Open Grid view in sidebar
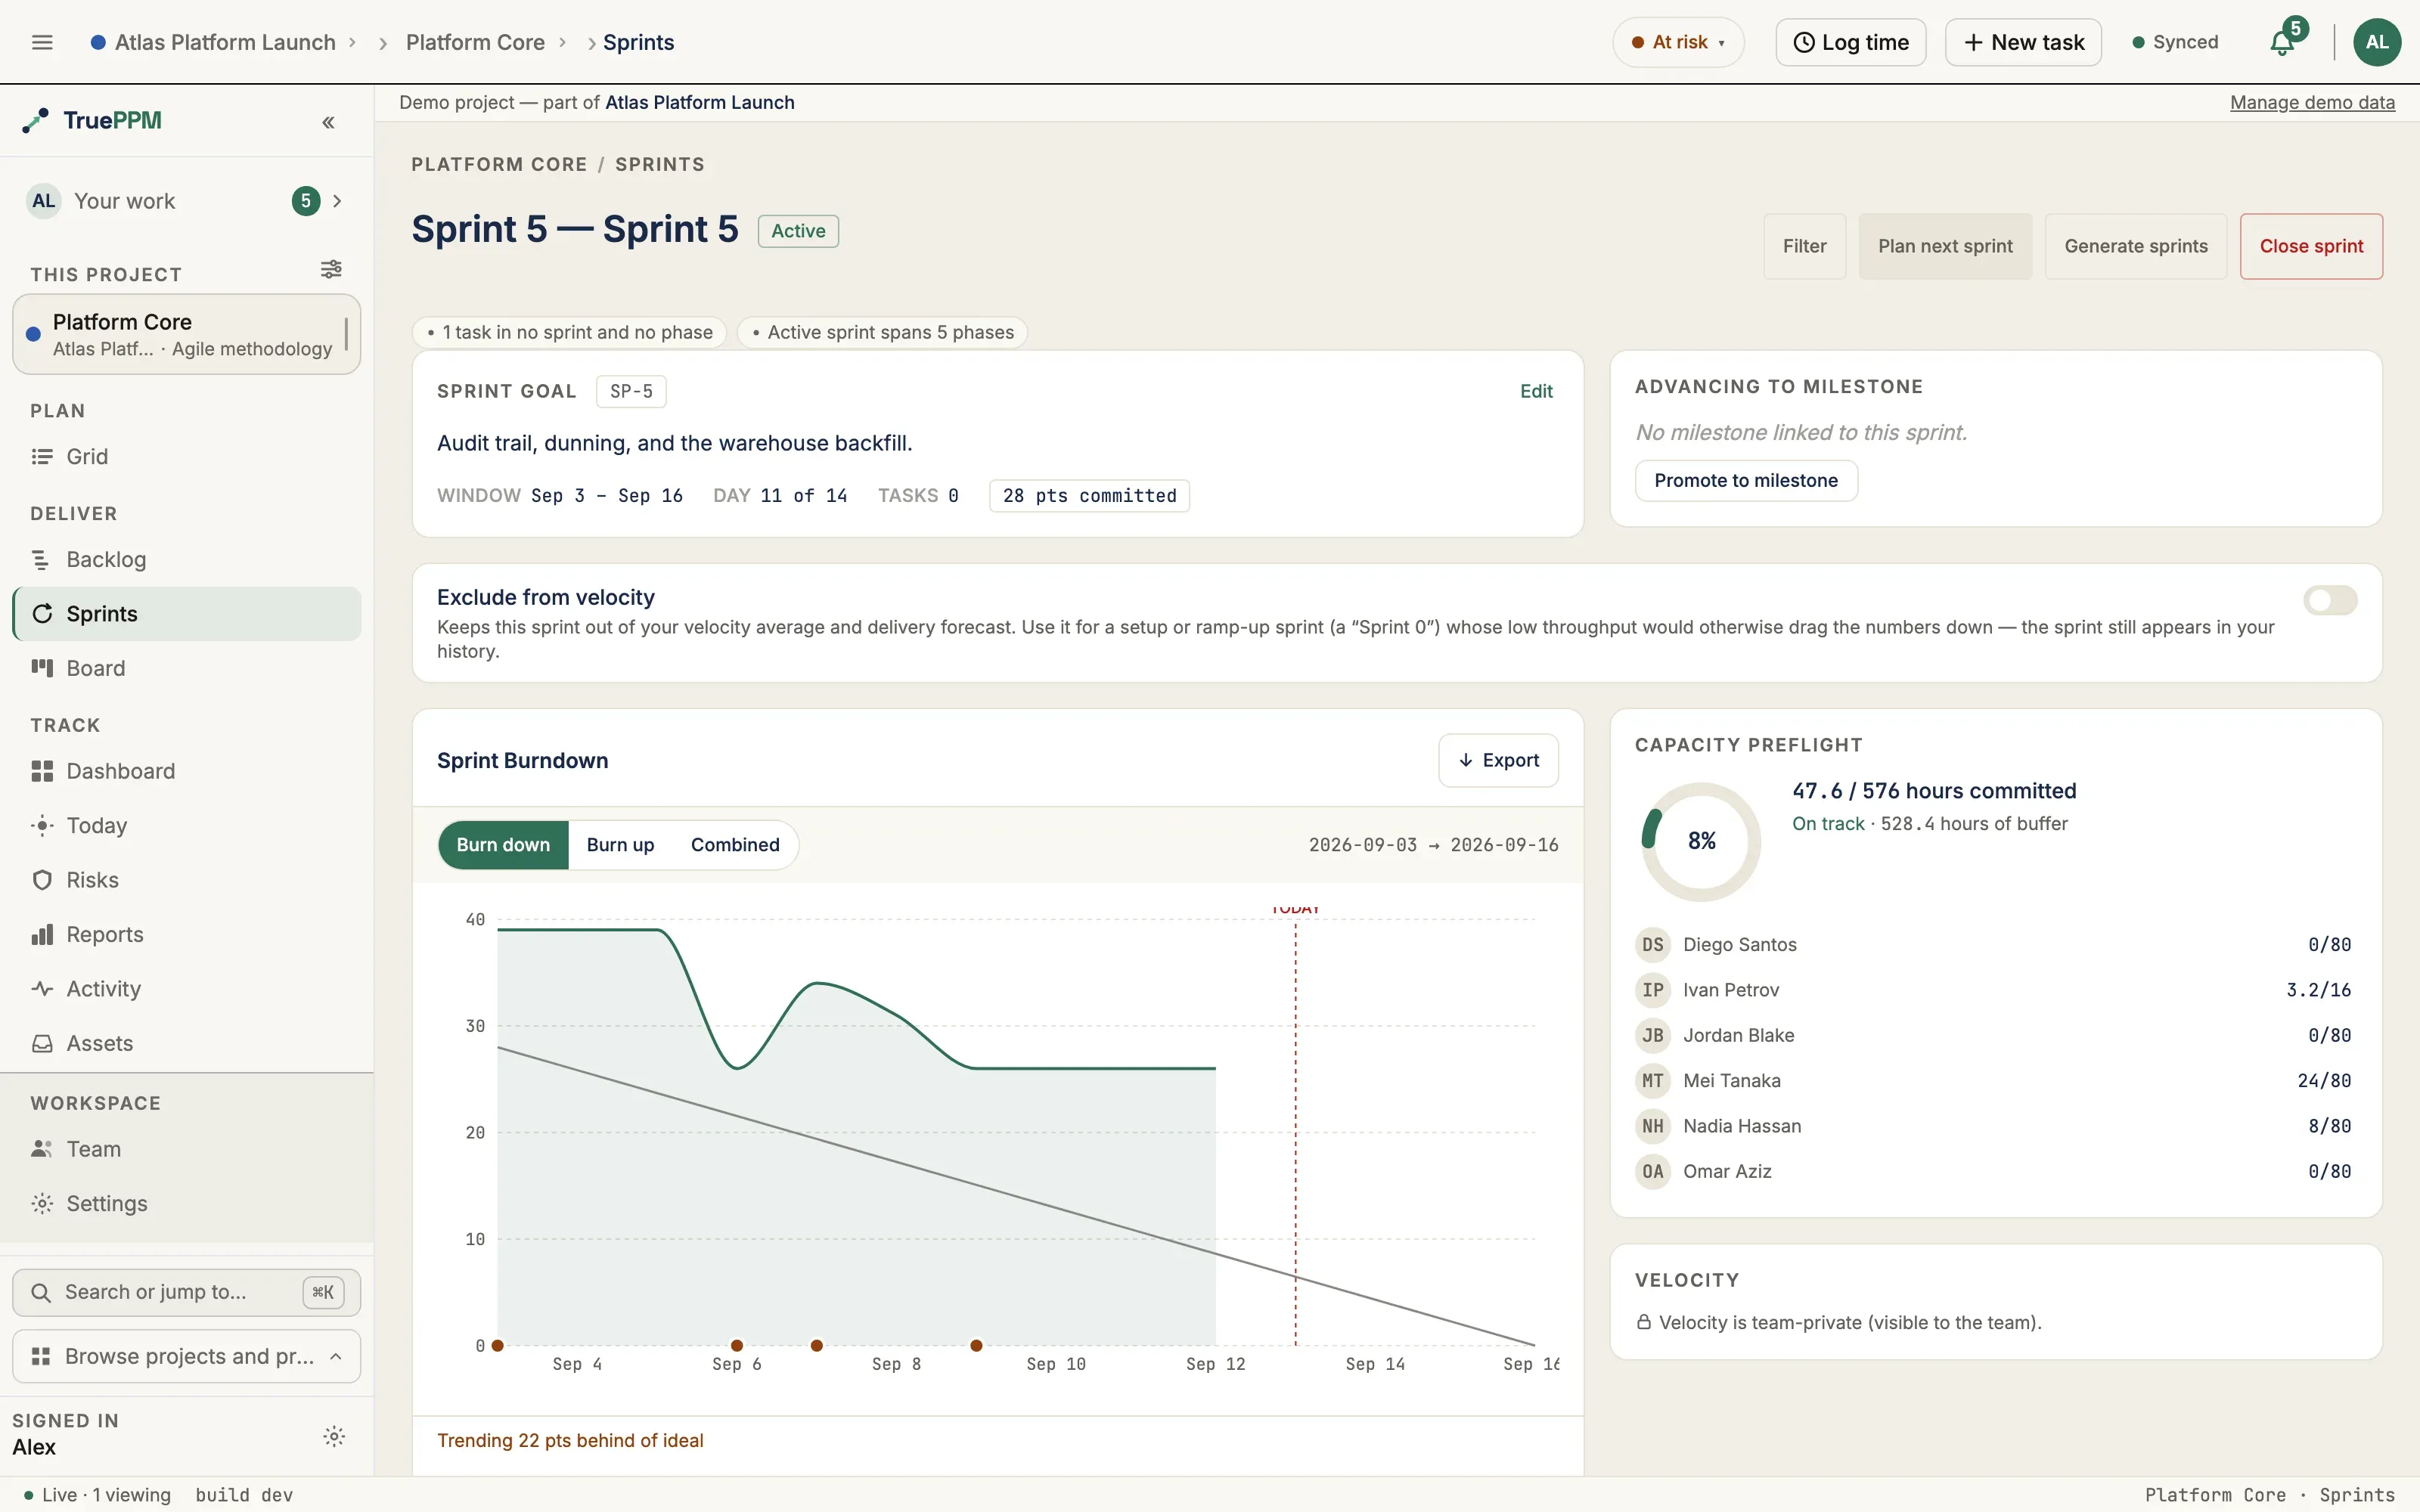Viewport: 2420px width, 1512px height. (187, 456)
